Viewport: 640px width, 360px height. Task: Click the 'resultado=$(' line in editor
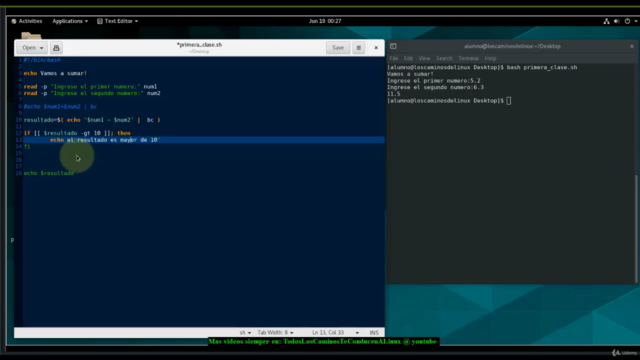click(x=92, y=120)
